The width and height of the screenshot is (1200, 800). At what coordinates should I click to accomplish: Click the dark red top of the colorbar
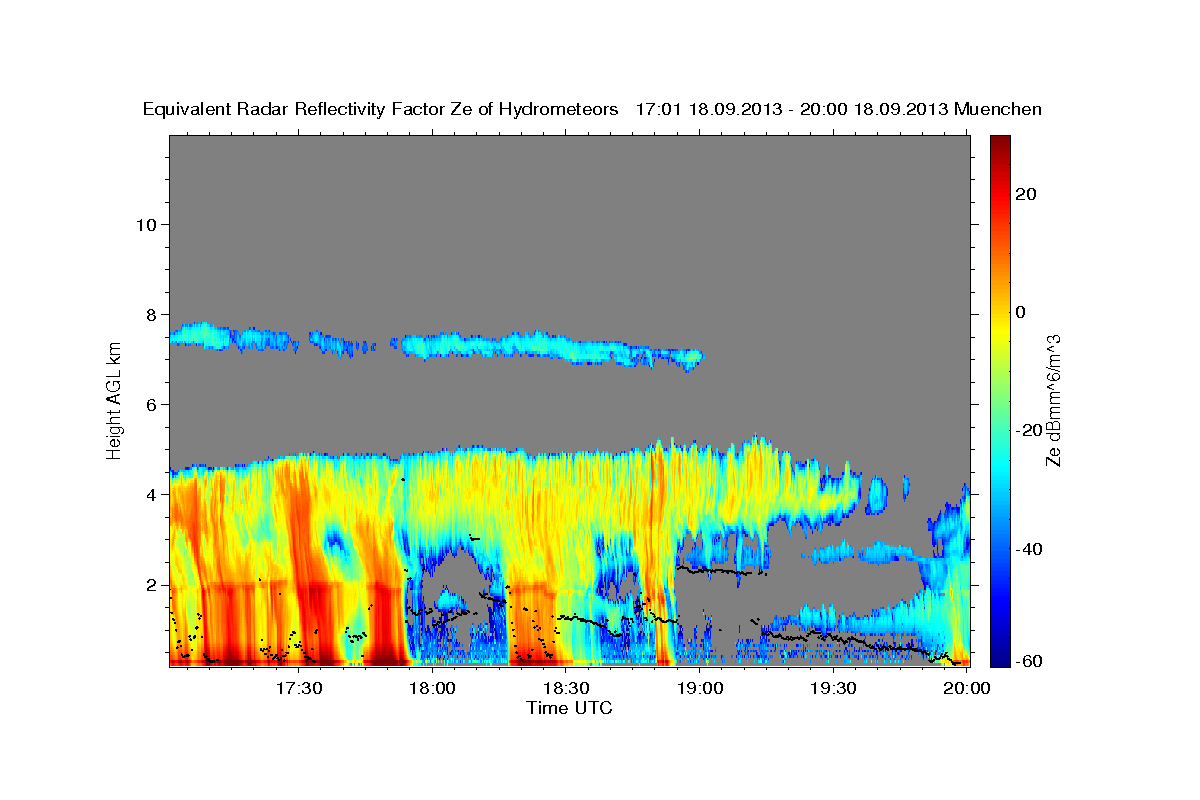1000,142
